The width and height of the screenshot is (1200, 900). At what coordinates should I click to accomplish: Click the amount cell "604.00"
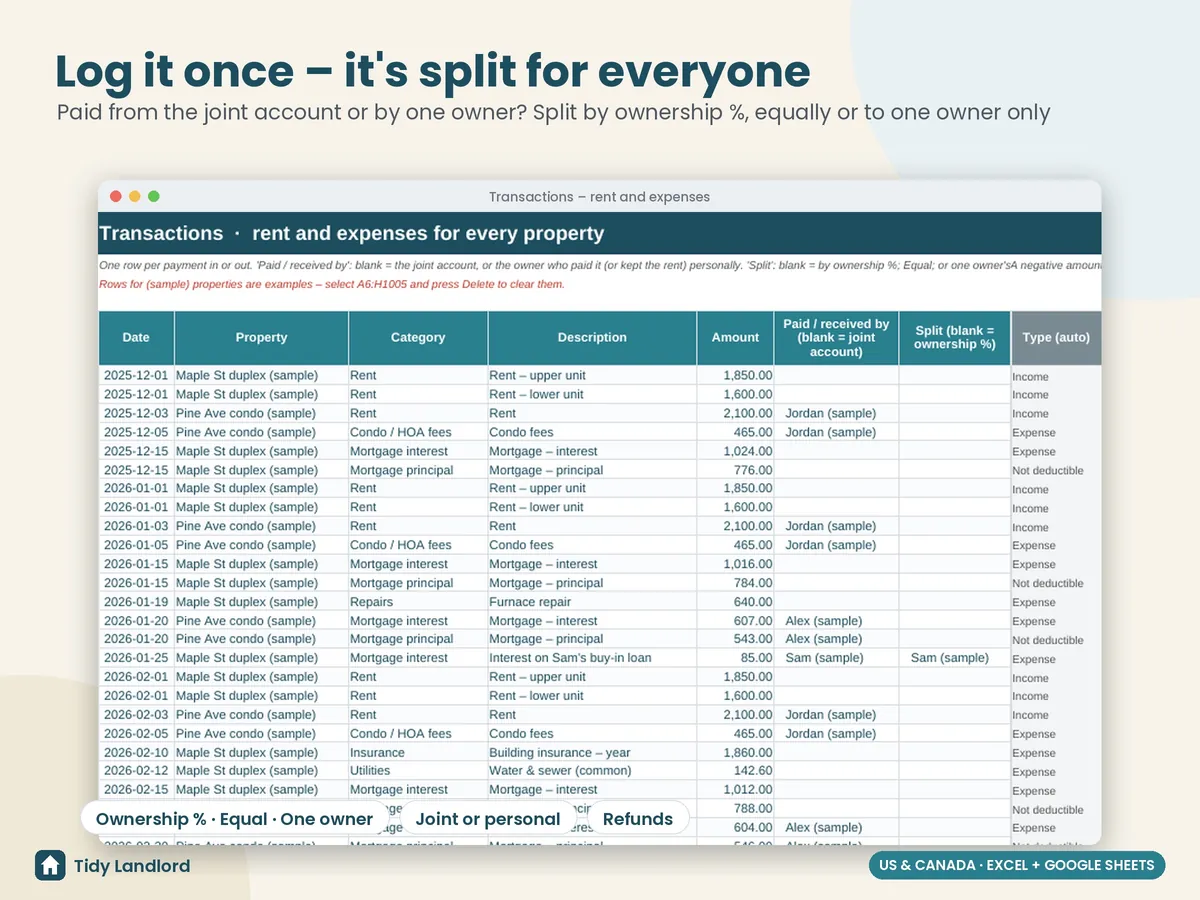[x=735, y=828]
